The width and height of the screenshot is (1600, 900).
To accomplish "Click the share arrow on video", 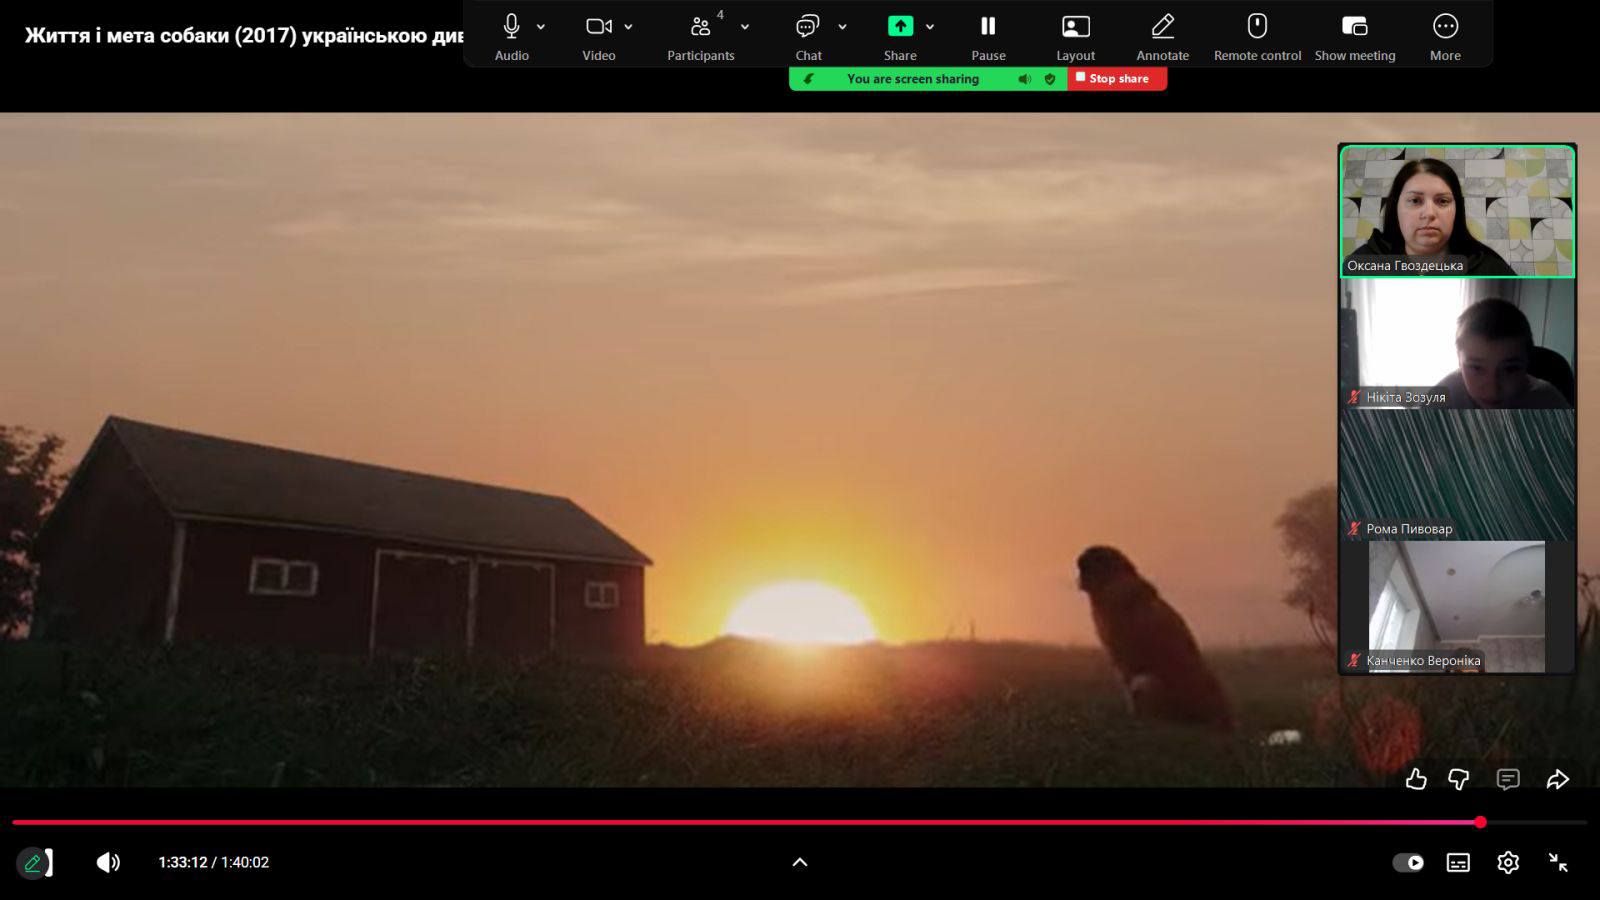I will tap(1557, 779).
